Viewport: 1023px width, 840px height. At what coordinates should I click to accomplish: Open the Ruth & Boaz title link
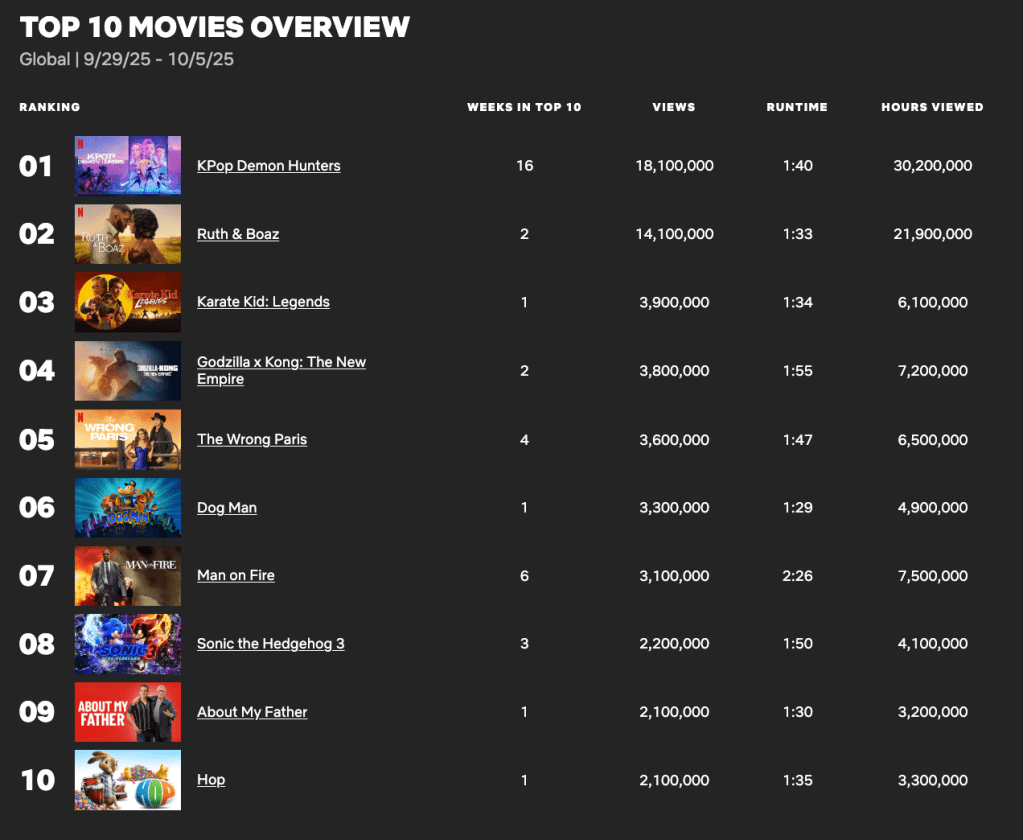tap(238, 234)
